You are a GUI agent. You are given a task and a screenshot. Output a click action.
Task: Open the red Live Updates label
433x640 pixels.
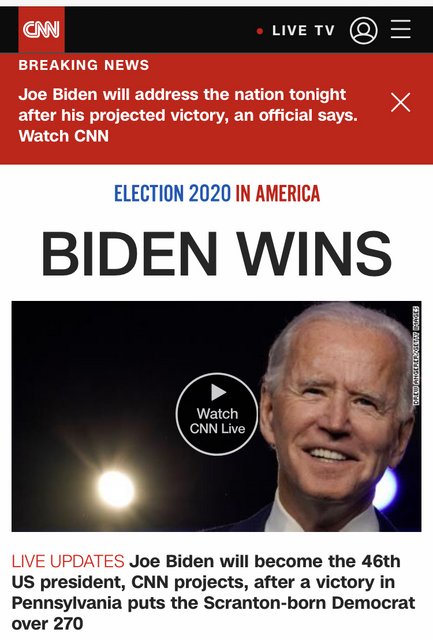tap(68, 561)
